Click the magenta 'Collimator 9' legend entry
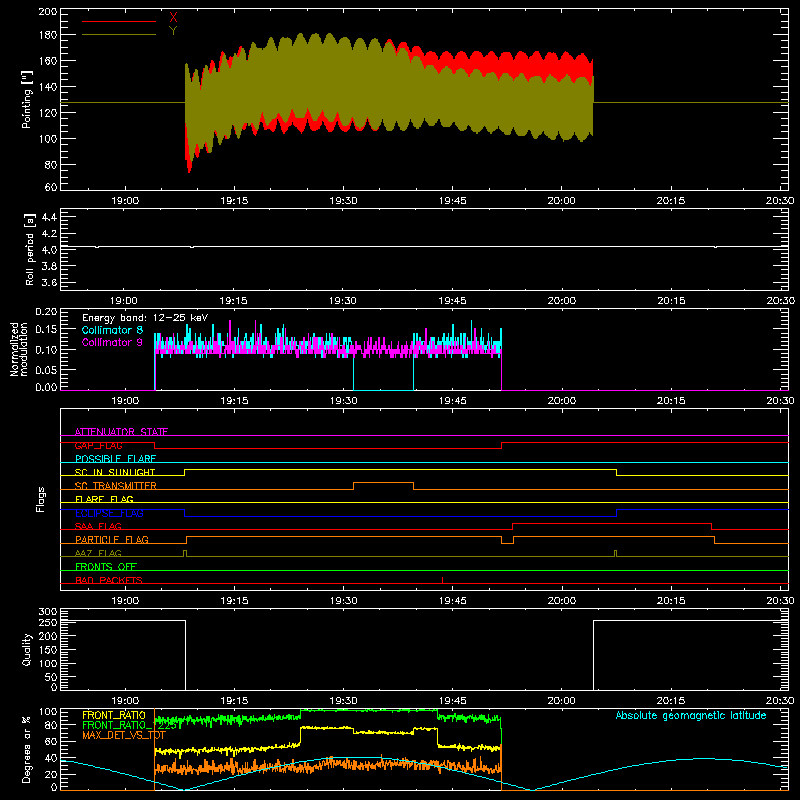Image resolution: width=800 pixels, height=800 pixels. point(112,342)
